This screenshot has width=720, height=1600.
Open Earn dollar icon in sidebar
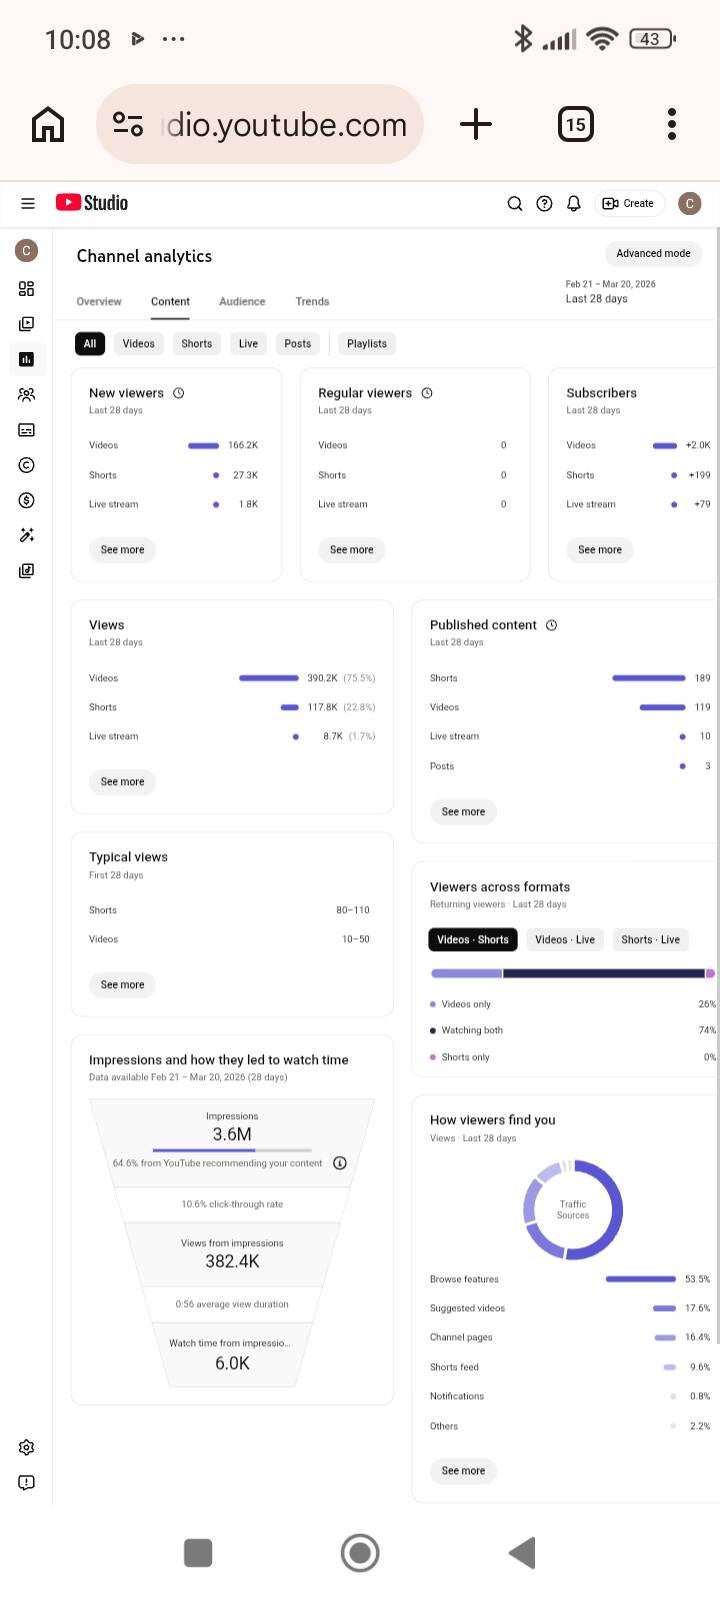point(27,500)
